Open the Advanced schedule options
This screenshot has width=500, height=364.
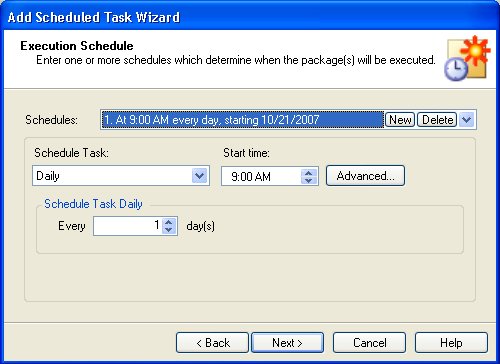click(365, 176)
